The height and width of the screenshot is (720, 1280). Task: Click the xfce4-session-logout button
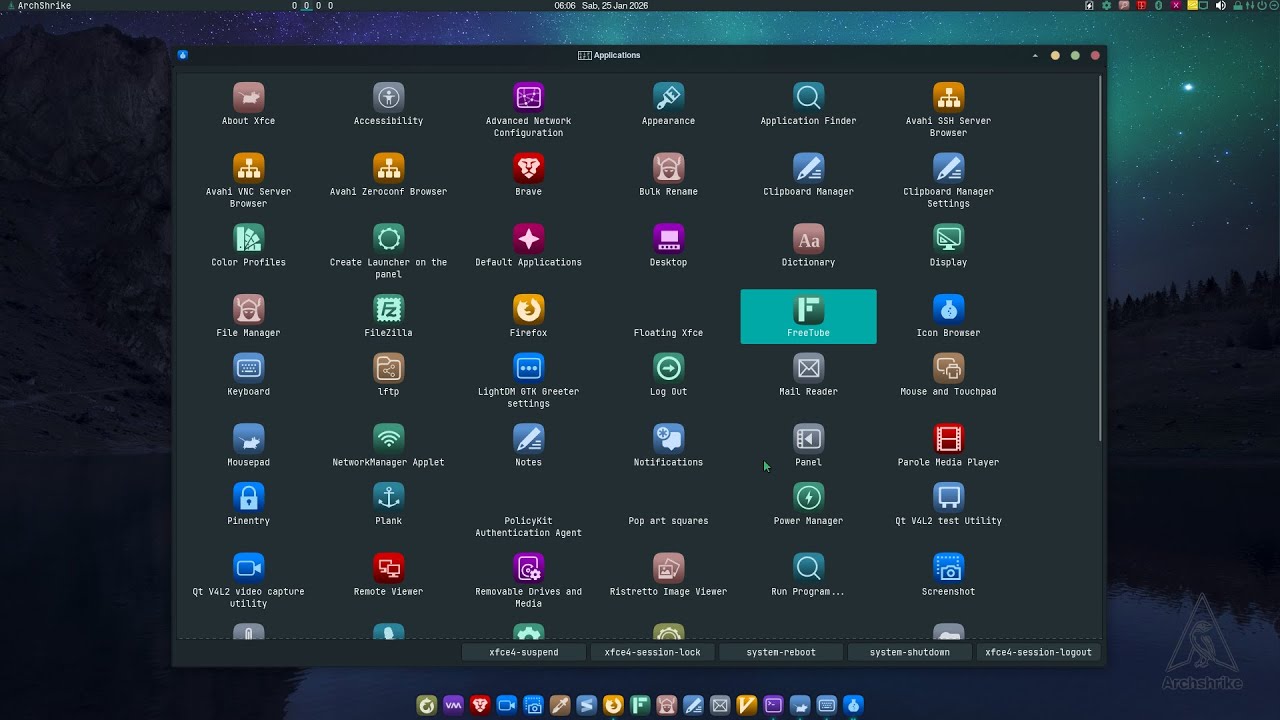pos(1038,652)
